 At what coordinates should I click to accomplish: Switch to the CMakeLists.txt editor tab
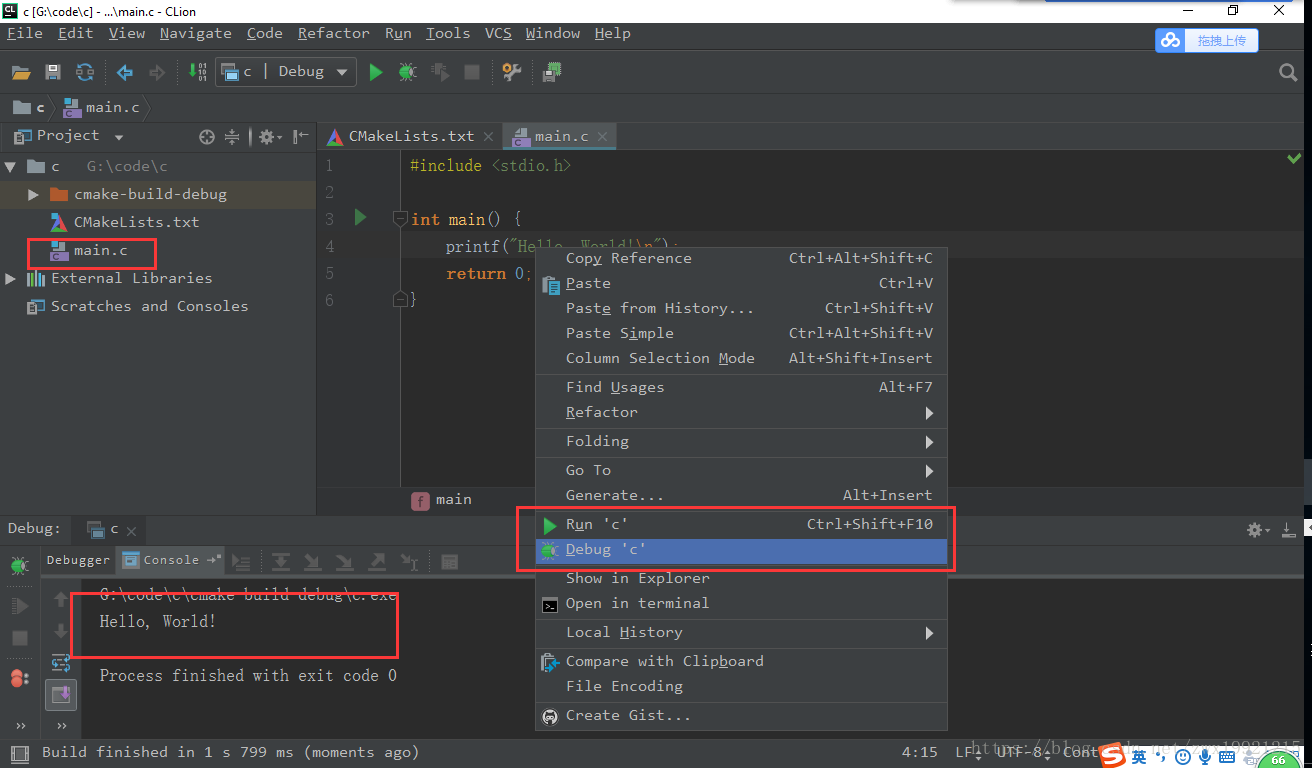(410, 136)
